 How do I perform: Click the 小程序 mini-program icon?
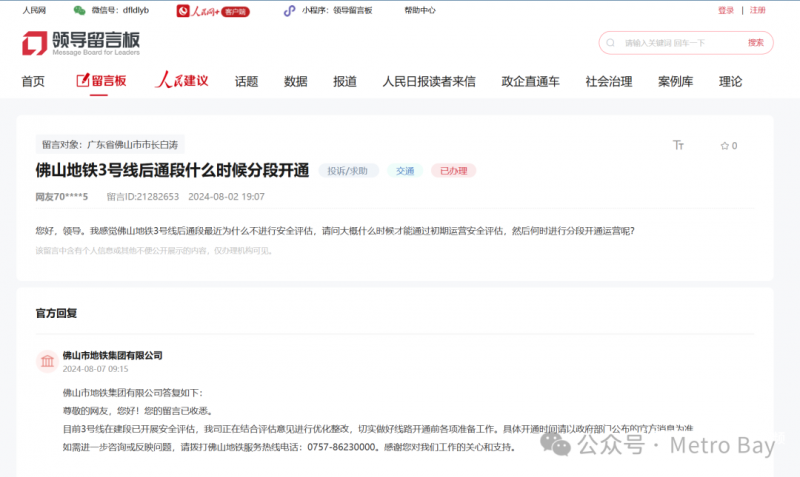[x=289, y=11]
